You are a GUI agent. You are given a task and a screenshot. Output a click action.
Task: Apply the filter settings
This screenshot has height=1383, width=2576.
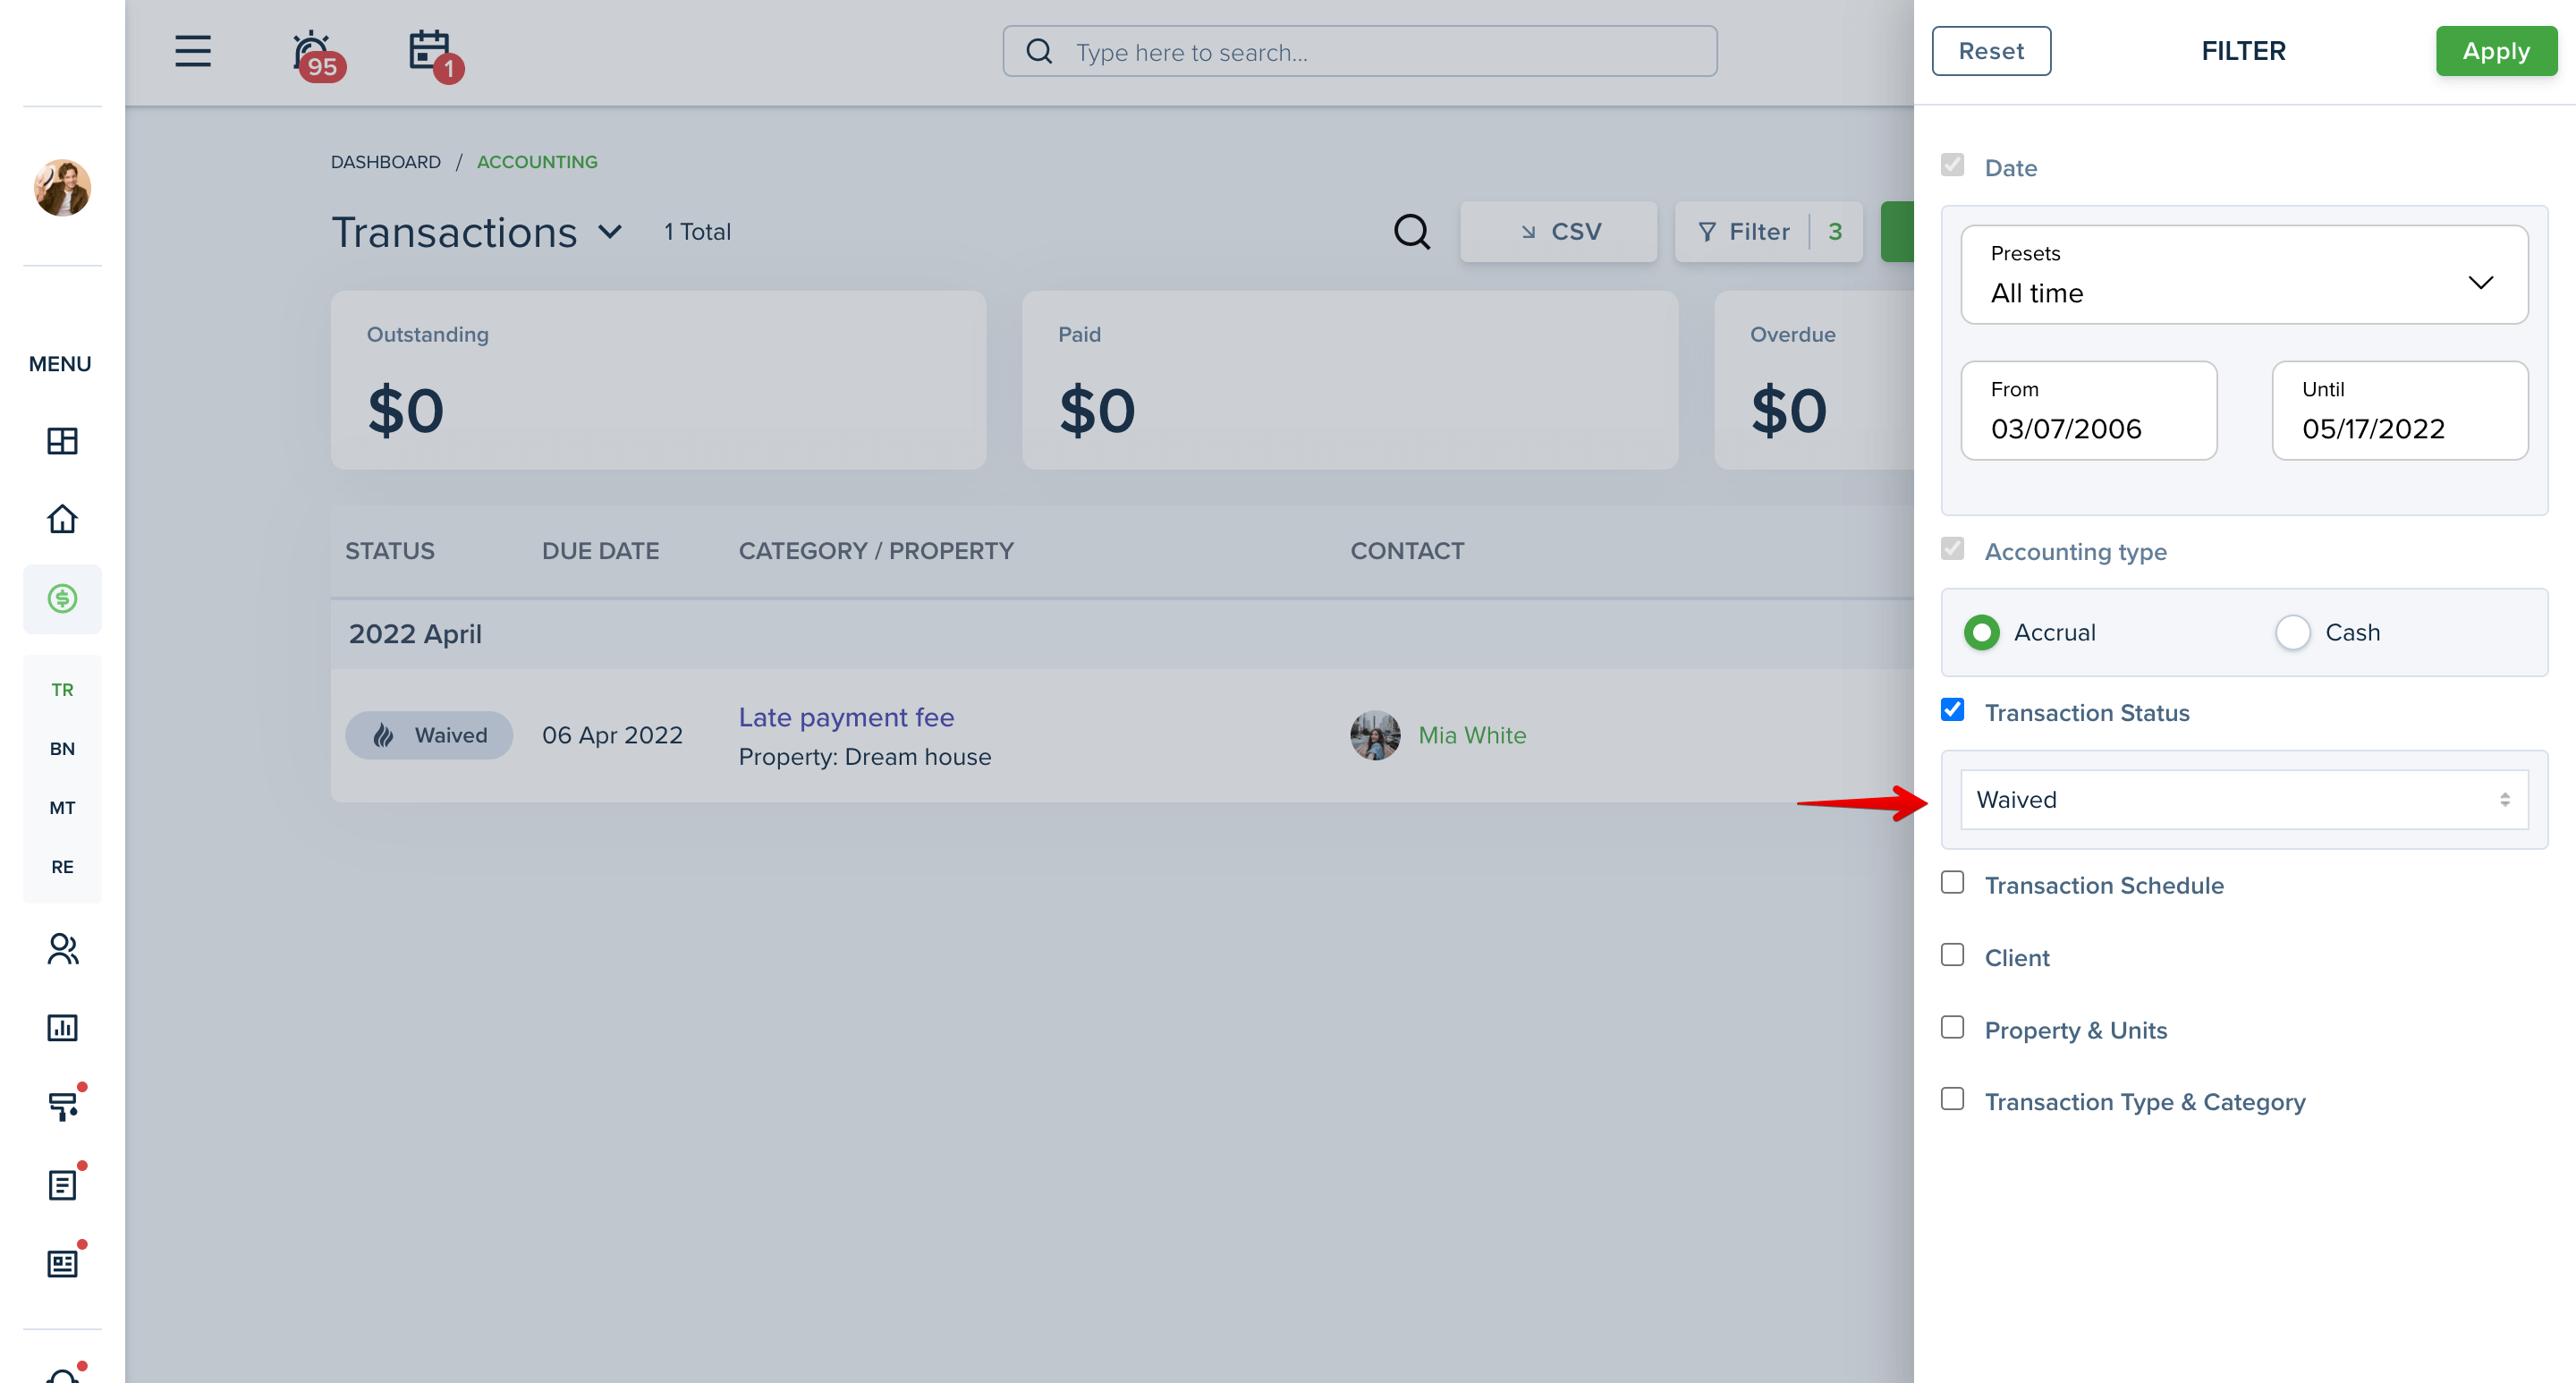click(2496, 51)
